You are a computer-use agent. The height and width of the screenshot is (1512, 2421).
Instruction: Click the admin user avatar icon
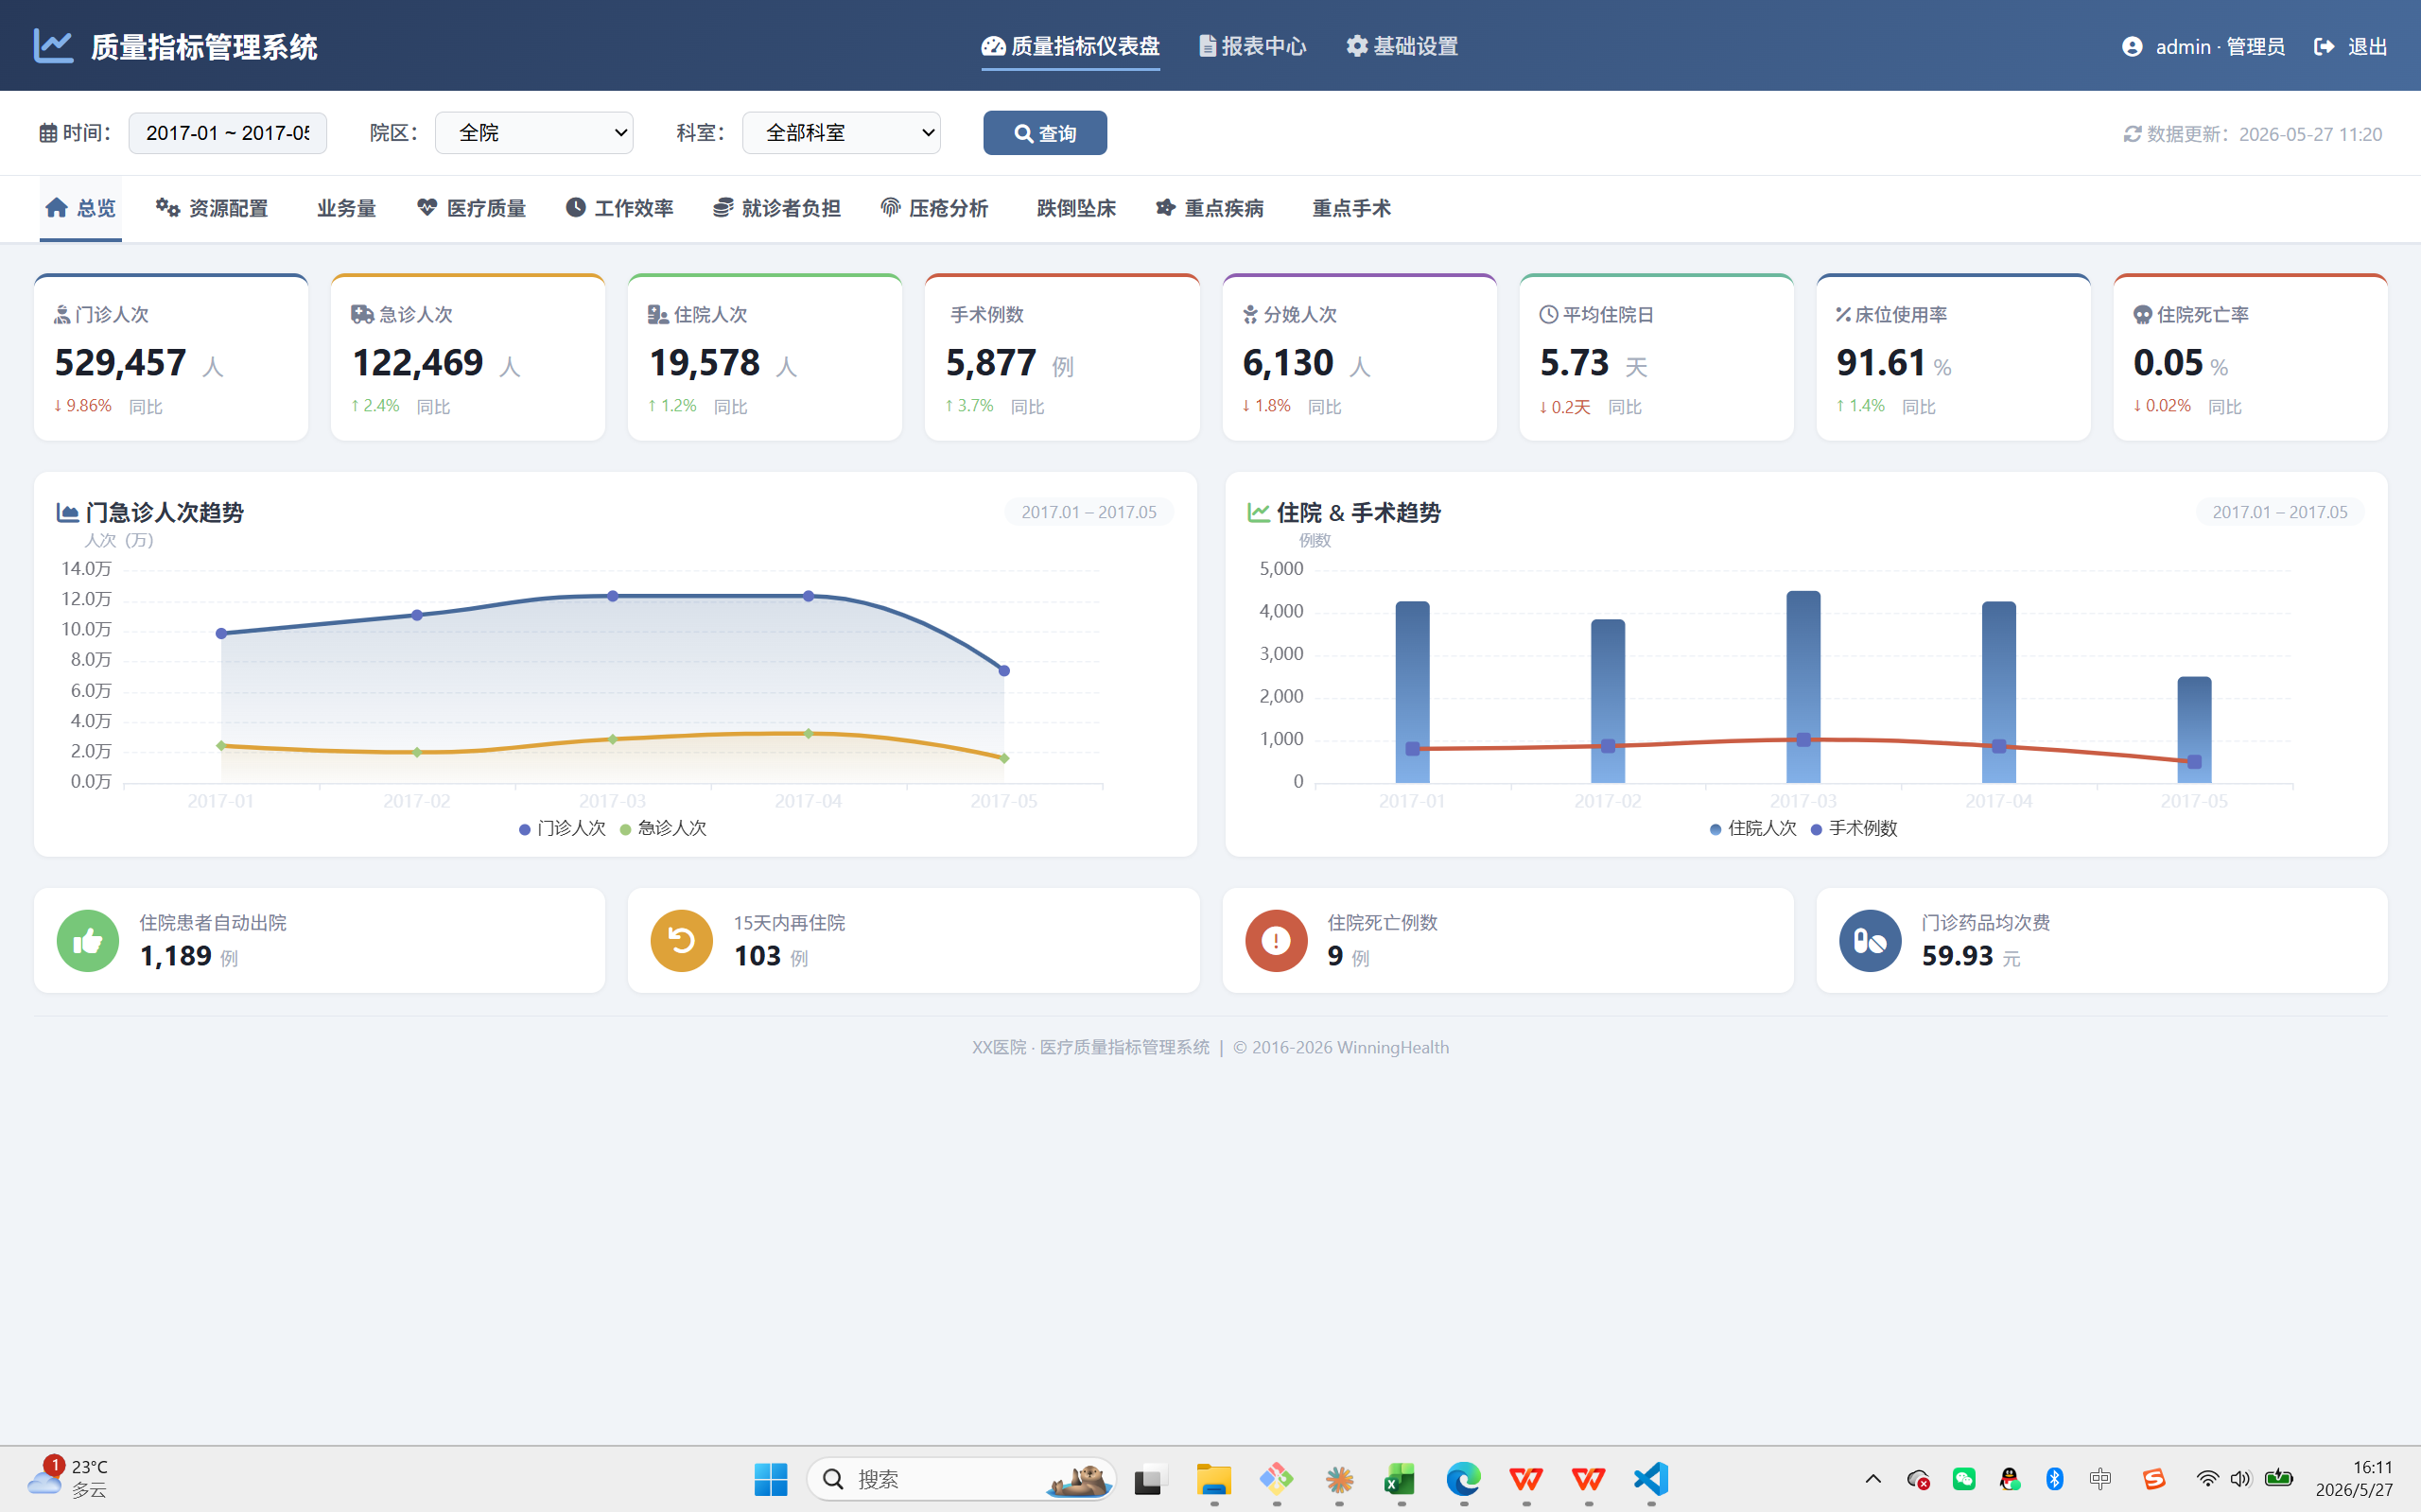coord(2132,47)
